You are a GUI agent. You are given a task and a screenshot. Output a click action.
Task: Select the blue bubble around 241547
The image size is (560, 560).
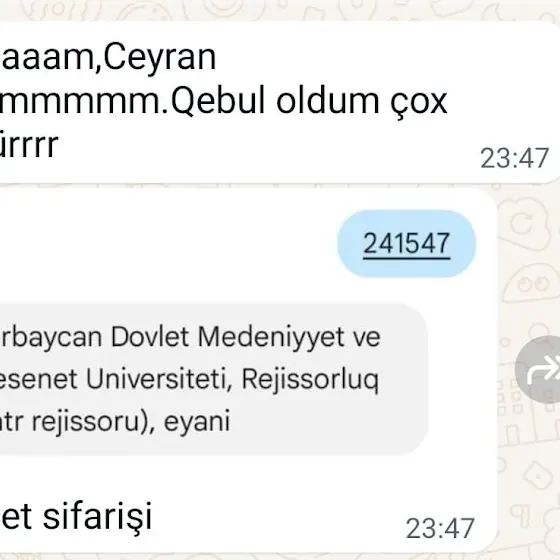[406, 244]
